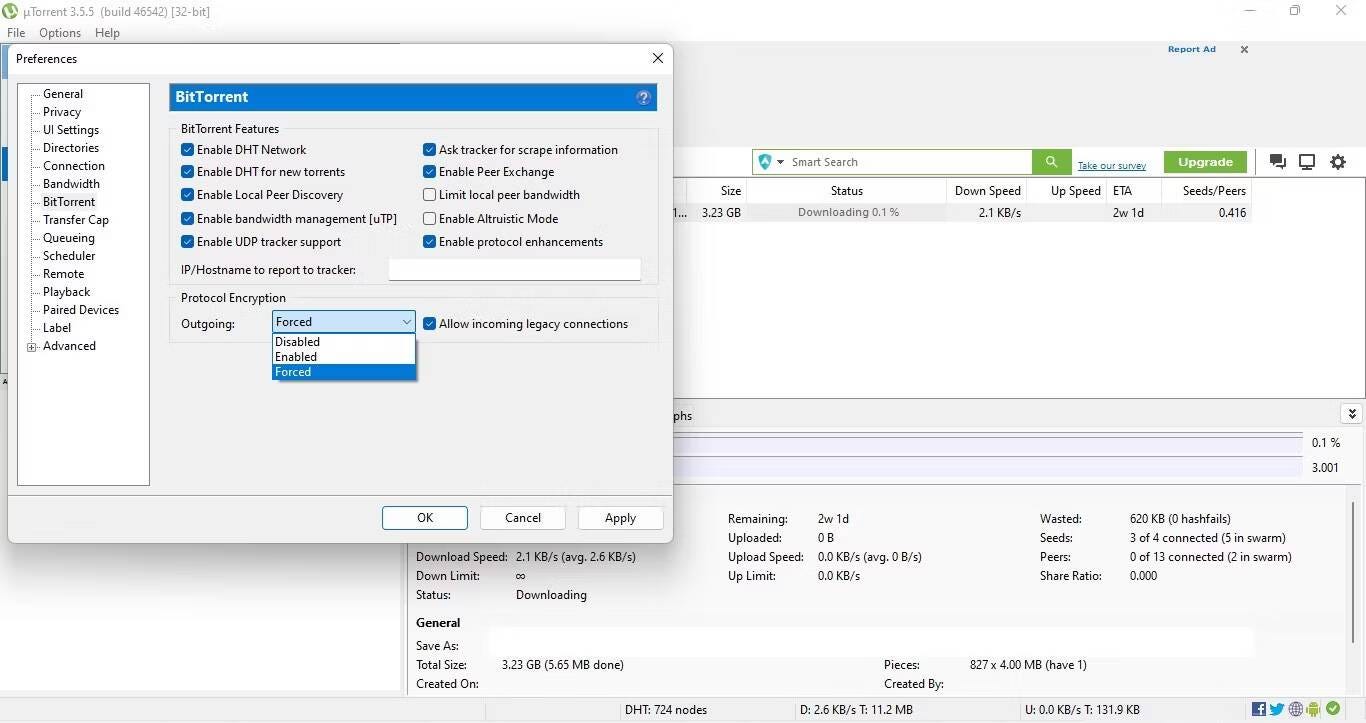Open uTorrent settings via gear icon
Screen dimensions: 1366x723
pos(1338,161)
